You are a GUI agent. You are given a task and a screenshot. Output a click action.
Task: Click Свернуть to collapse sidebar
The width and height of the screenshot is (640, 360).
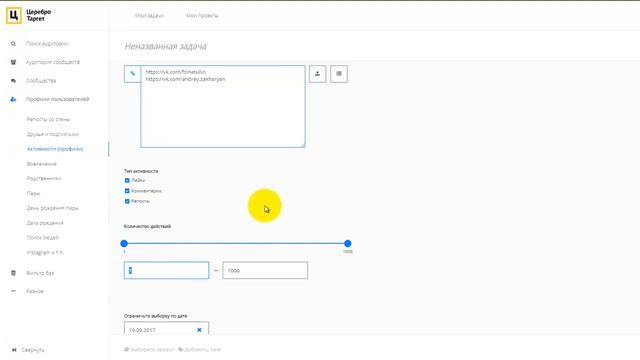(x=33, y=350)
